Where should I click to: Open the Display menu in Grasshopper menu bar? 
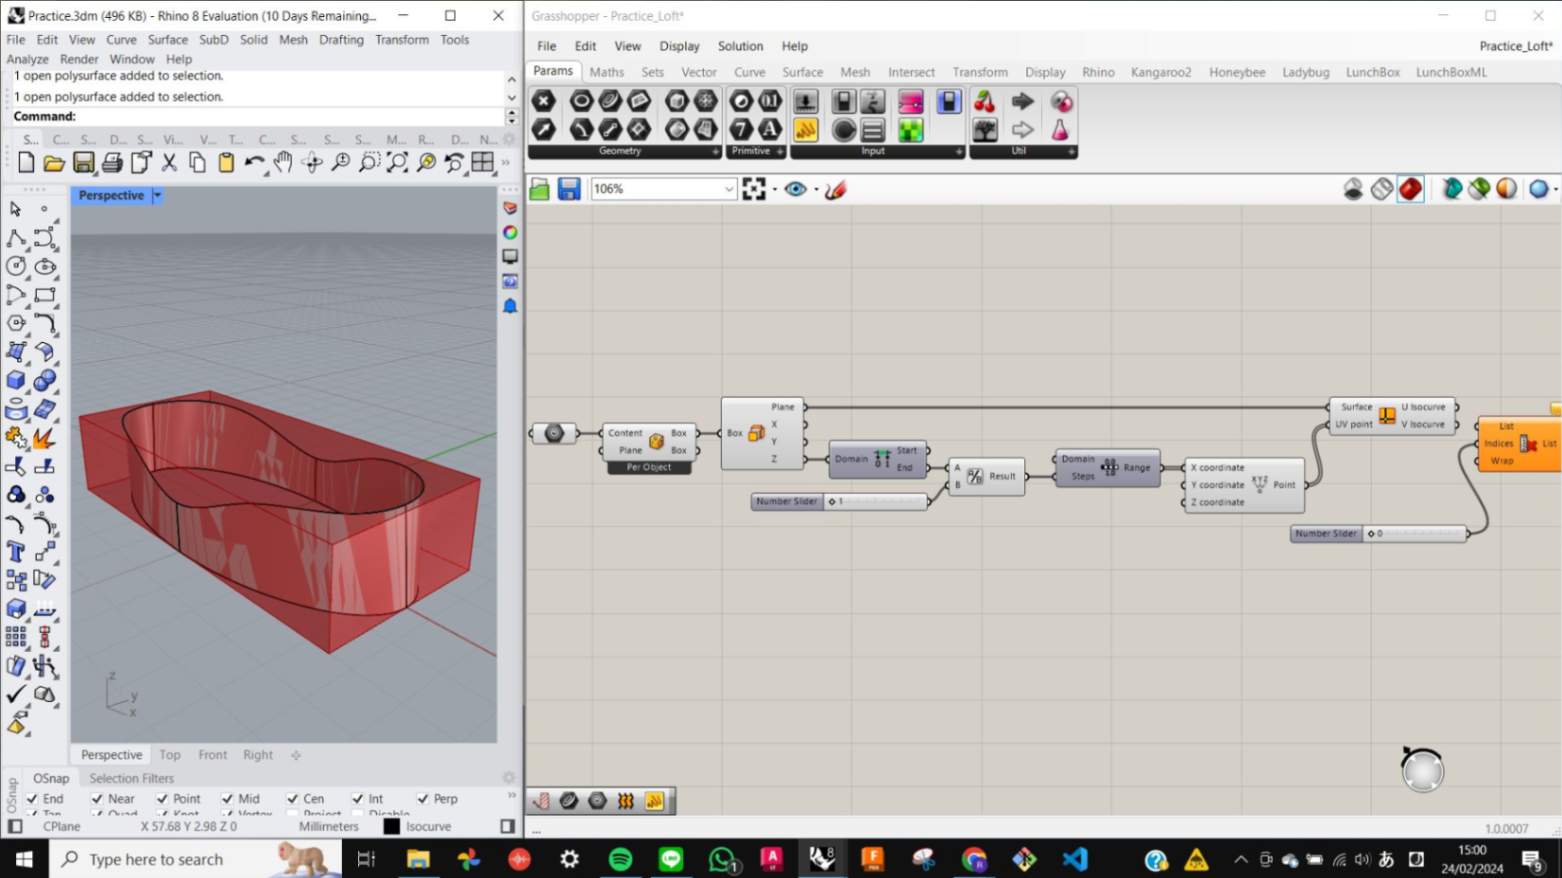679,46
